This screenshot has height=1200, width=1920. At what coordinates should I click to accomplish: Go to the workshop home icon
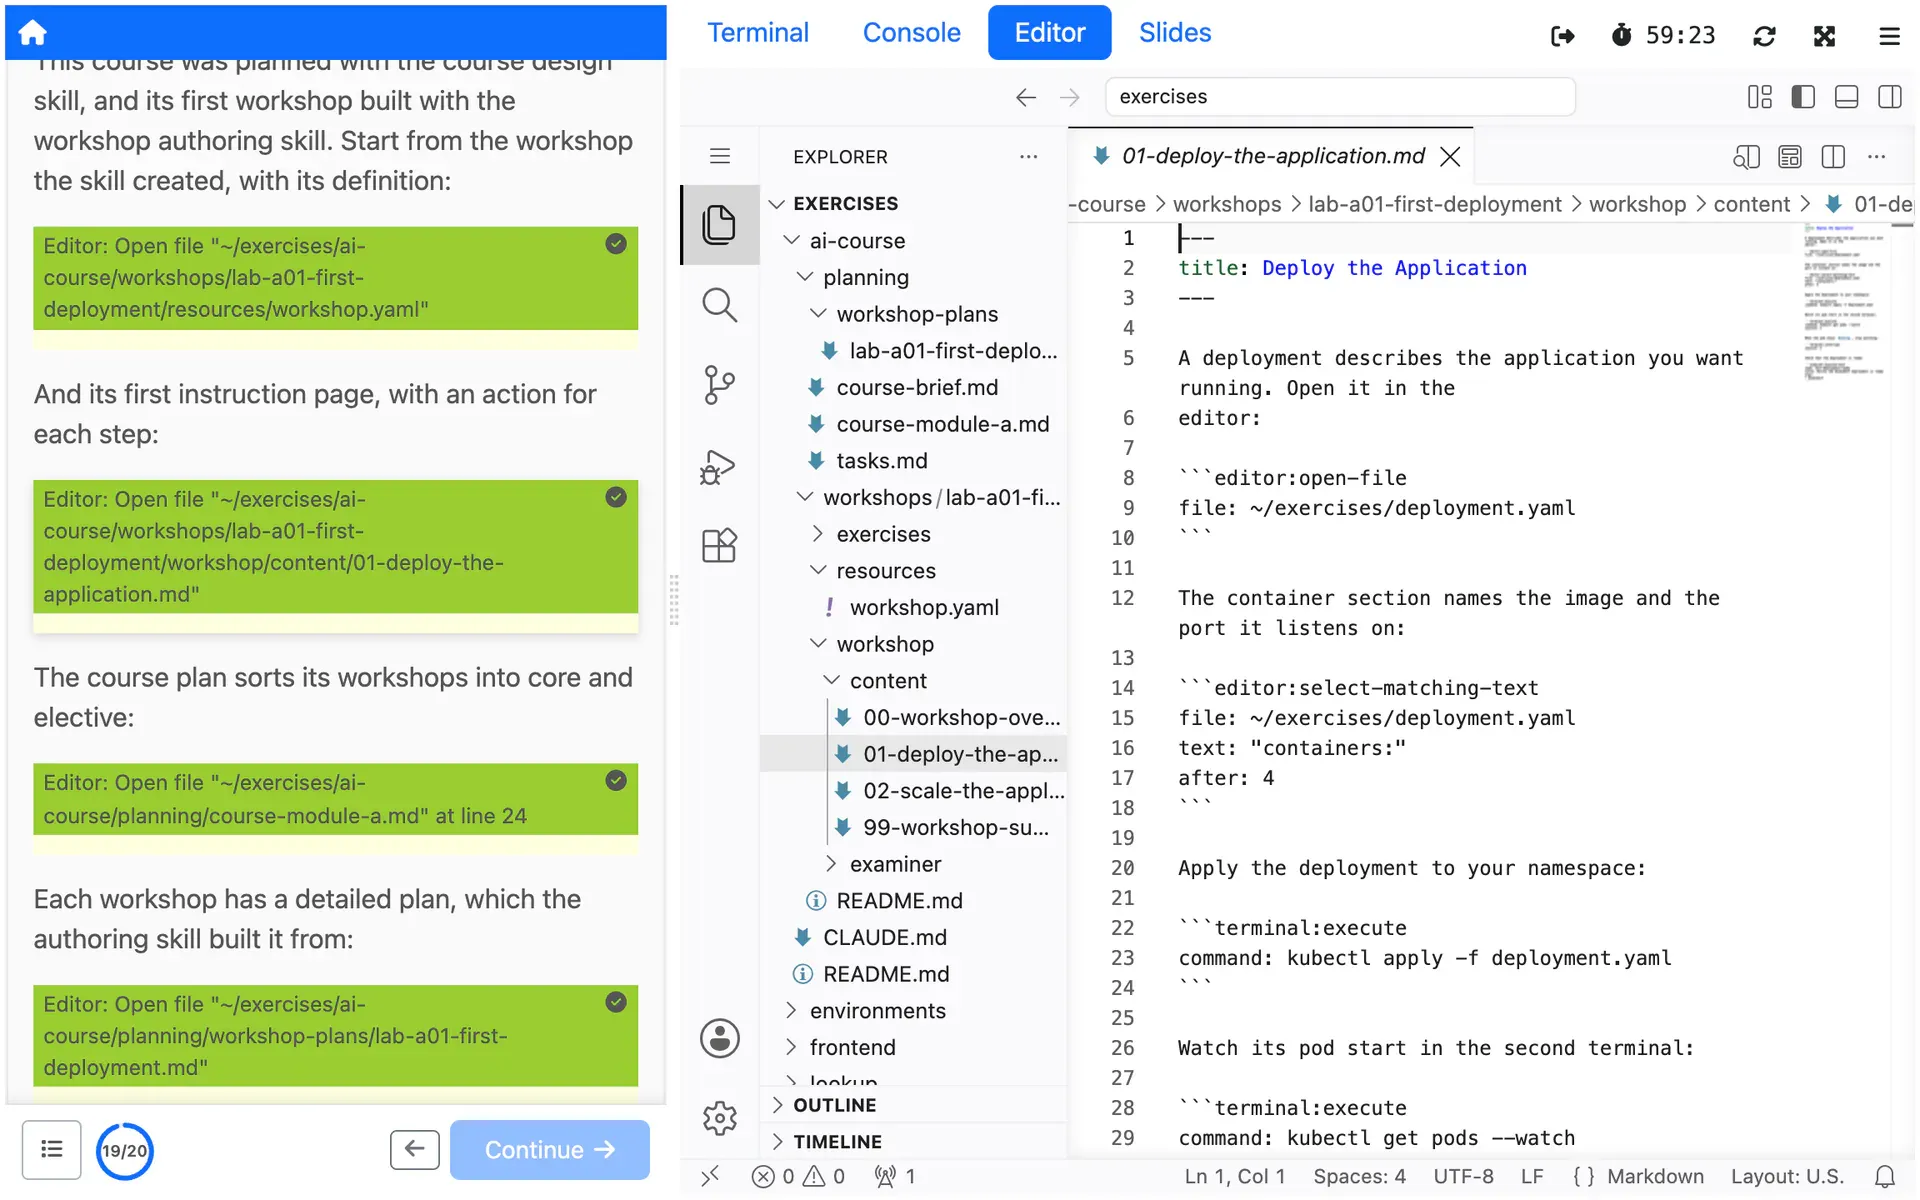32,33
